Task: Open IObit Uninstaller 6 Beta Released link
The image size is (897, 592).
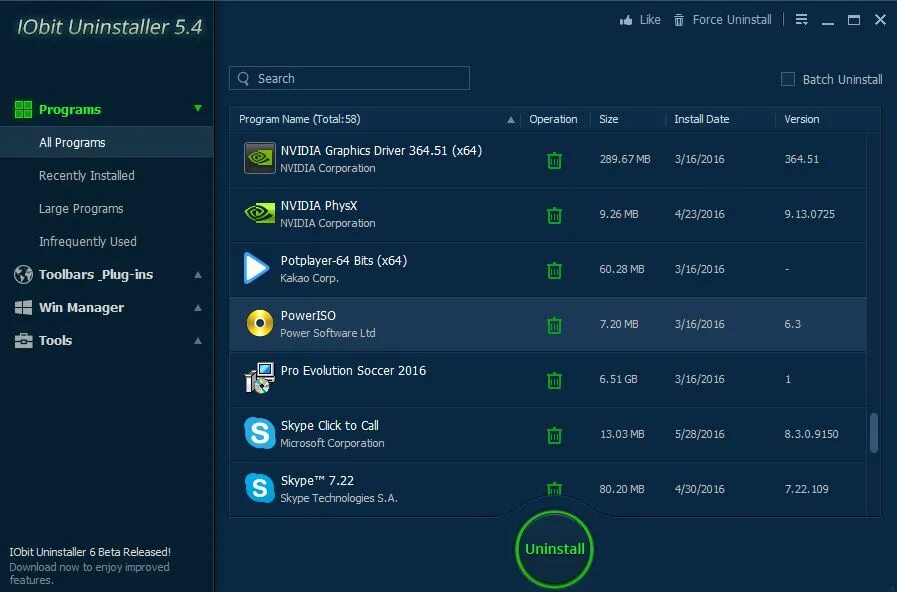Action: point(90,552)
